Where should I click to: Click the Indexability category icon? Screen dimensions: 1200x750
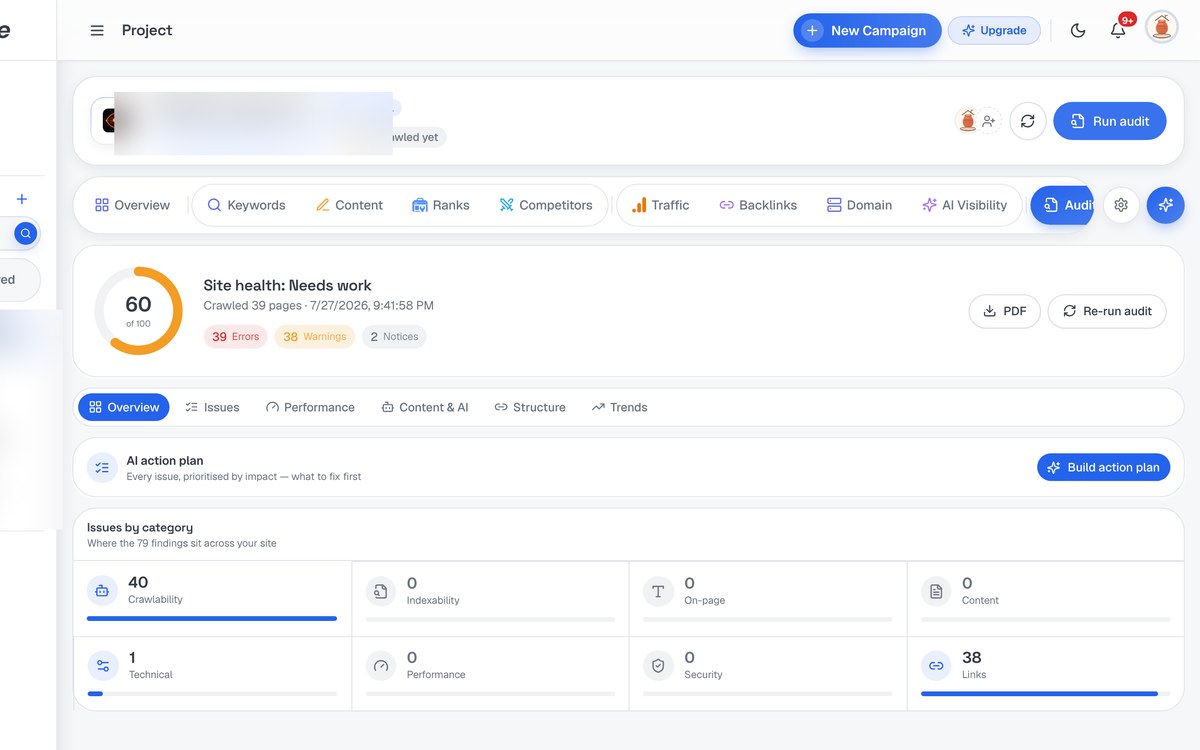[x=380, y=591]
